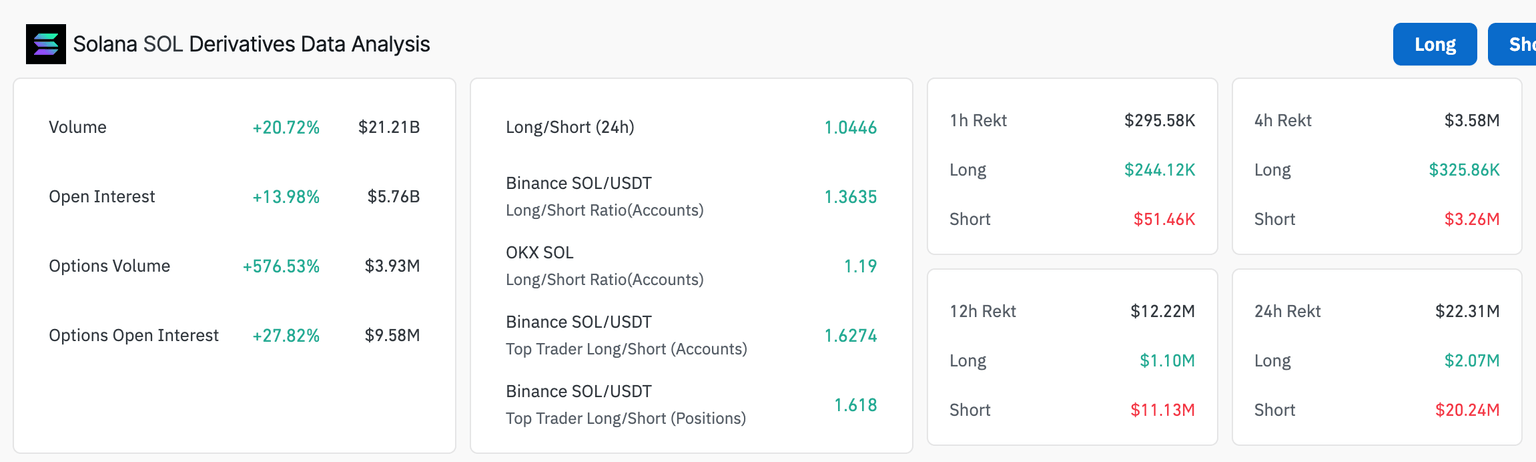The width and height of the screenshot is (1536, 462).
Task: Click the 24h Short liquidation value $20.24M
Action: coord(1467,410)
